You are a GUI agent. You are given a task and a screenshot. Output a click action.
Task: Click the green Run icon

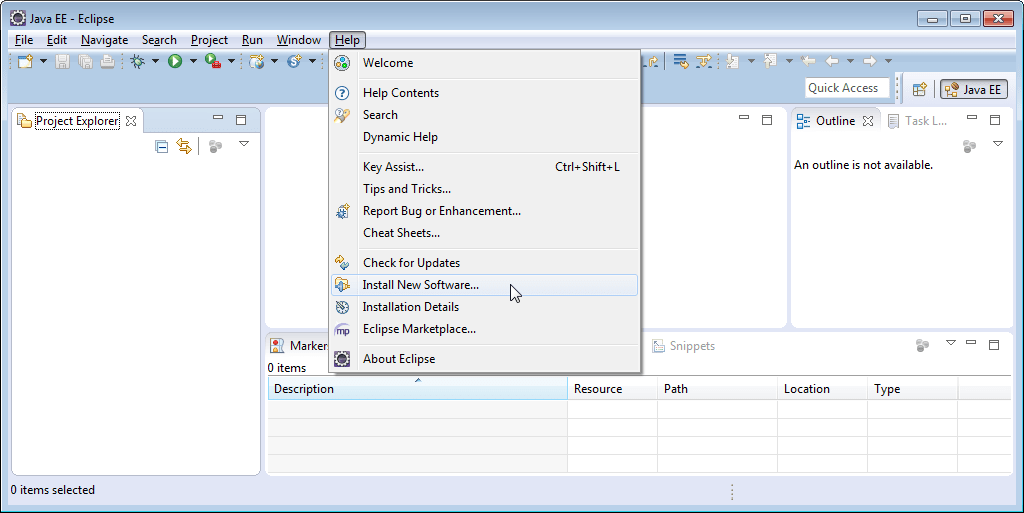coord(175,61)
